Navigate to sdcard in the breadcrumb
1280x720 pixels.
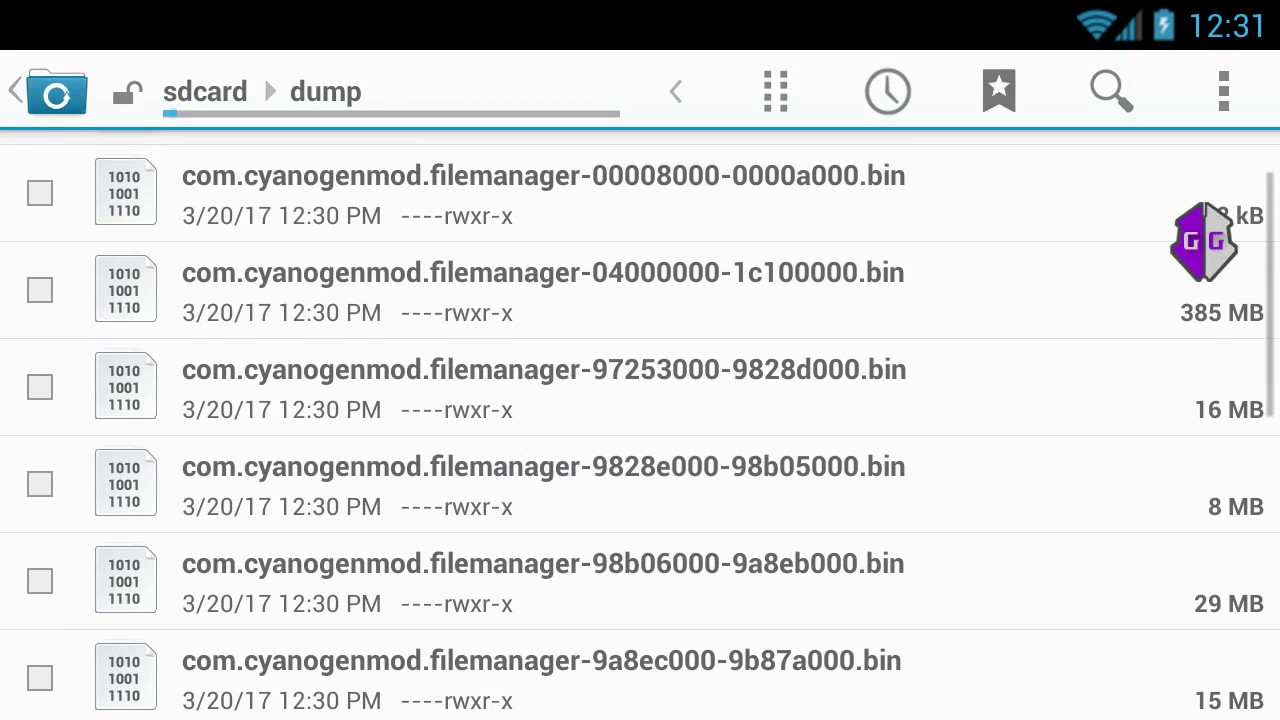(x=205, y=92)
